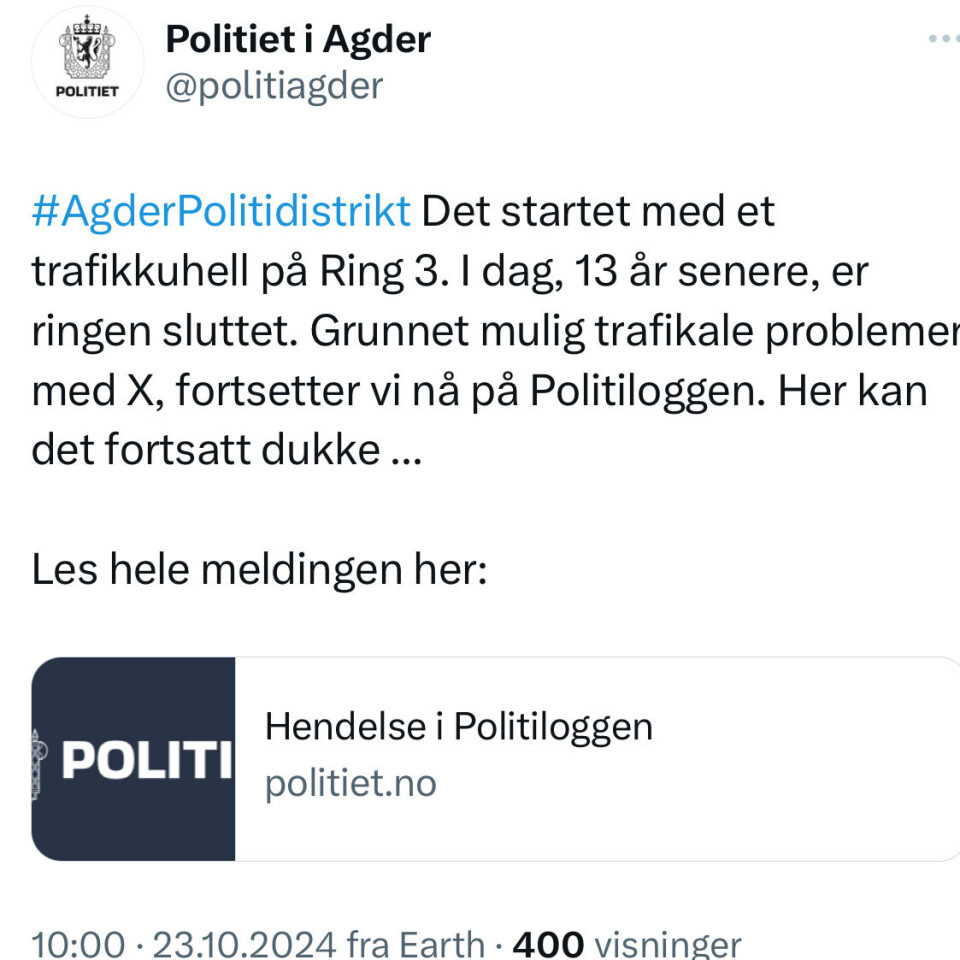This screenshot has height=960, width=960.
Task: Click the 23.10.2024 post date
Action: pos(244,943)
